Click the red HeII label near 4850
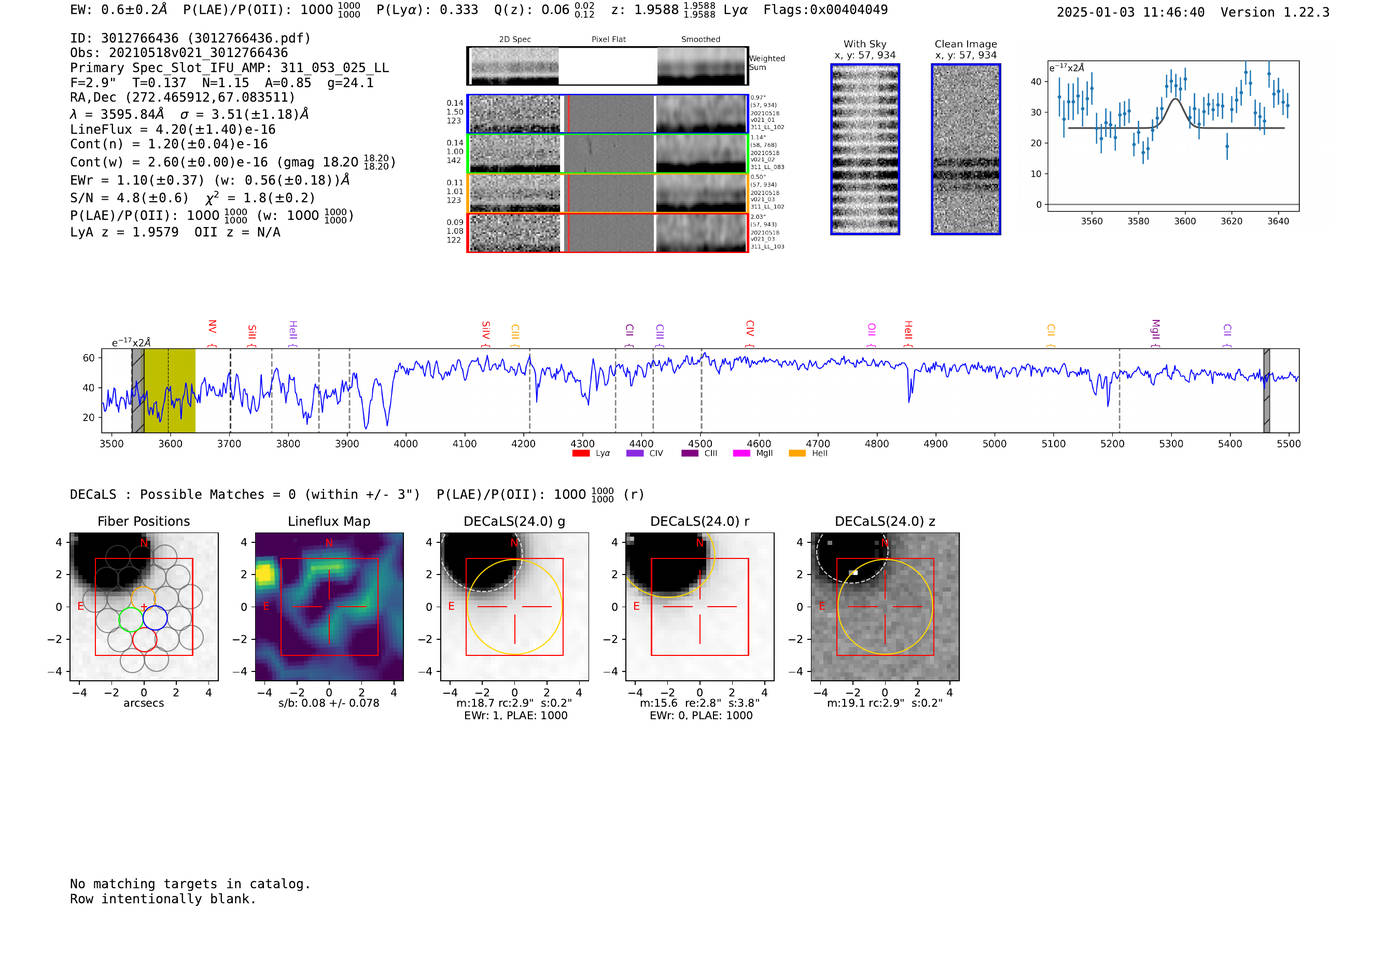The height and width of the screenshot is (953, 1400). pos(909,331)
